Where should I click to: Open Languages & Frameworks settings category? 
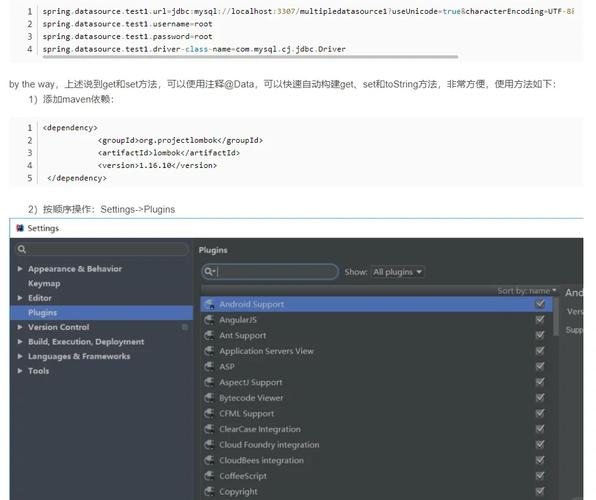79,356
